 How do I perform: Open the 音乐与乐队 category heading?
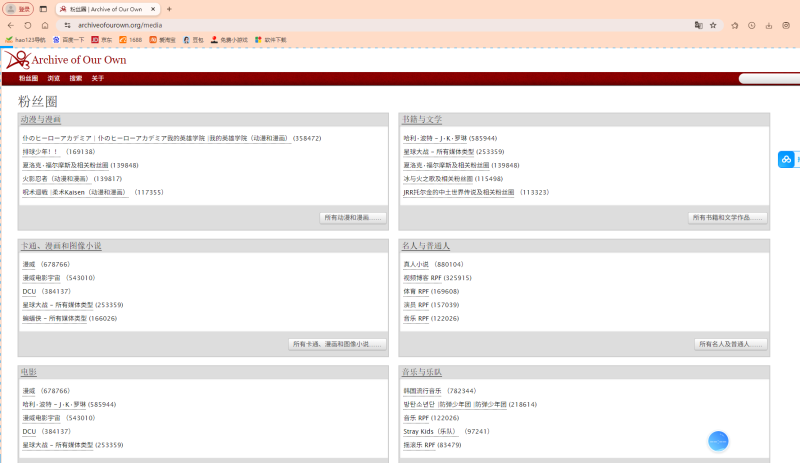422,372
